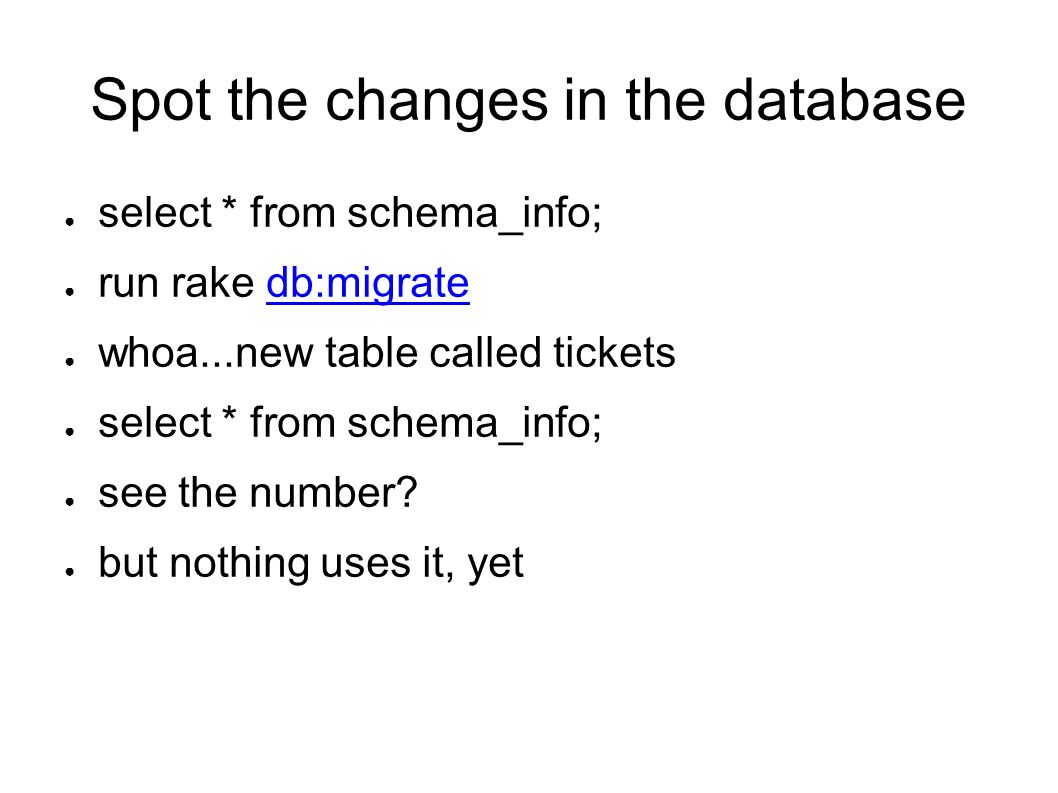Click the schema_info query line below the tickets bullet
This screenshot has height=793, width=1058.
[350, 423]
